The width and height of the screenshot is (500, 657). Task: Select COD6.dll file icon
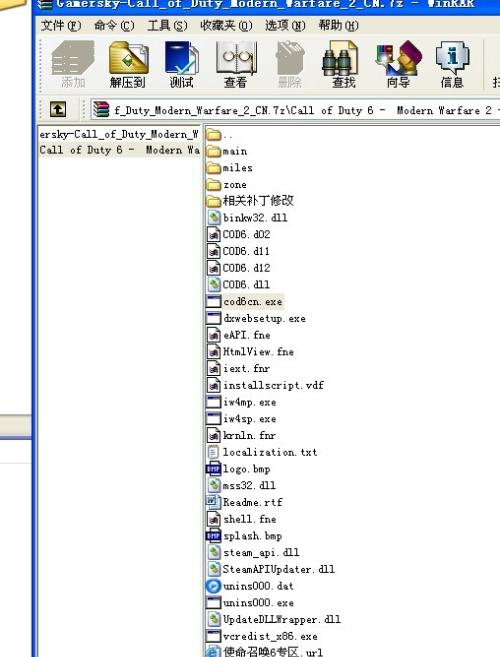[x=214, y=285]
